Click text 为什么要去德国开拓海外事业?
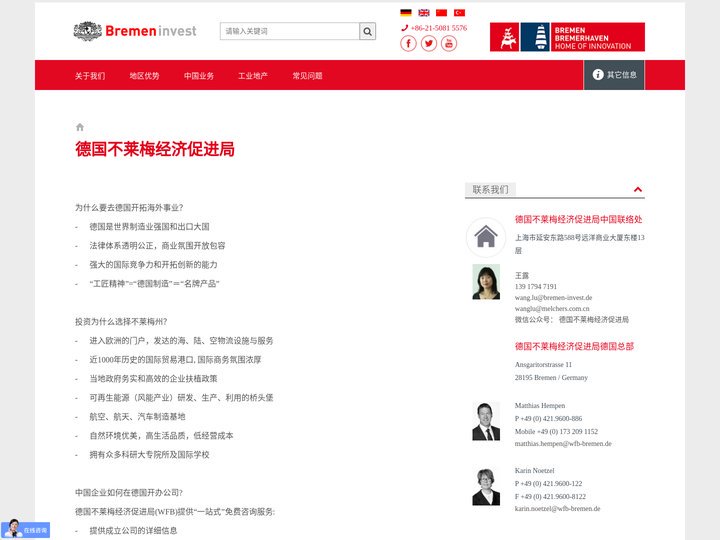720x540 pixels. point(129,208)
